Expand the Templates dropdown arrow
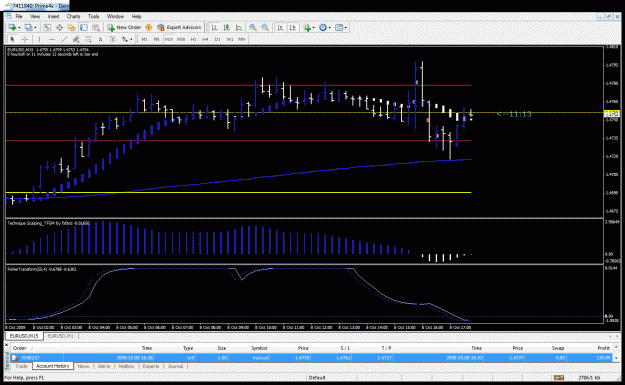Viewport: 625px width, 385px height. point(346,28)
